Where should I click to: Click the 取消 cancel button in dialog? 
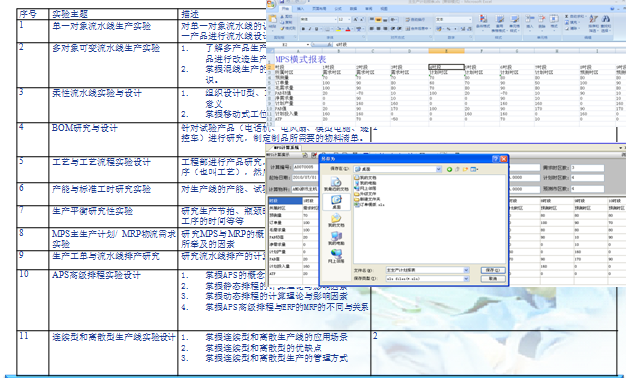(x=493, y=279)
